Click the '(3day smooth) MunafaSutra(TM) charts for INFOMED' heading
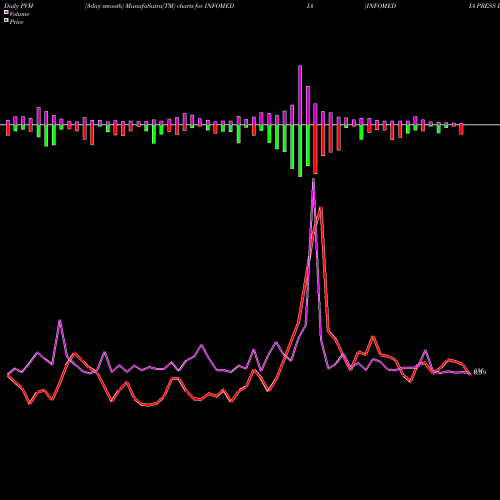500x500 pixels. (159, 6)
